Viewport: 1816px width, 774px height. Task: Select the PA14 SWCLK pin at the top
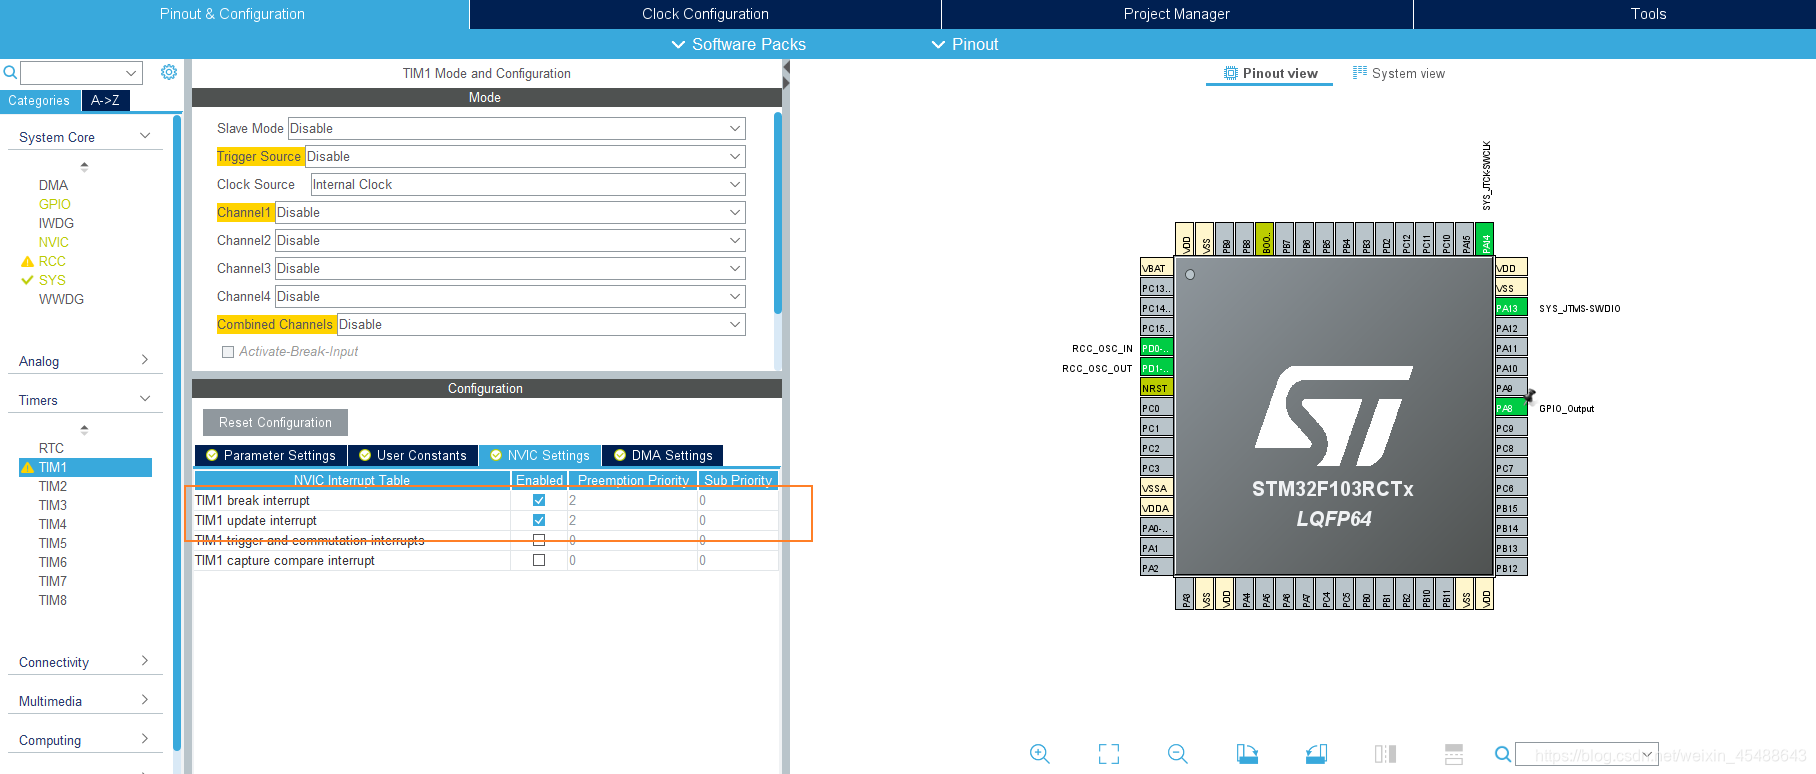point(1485,239)
